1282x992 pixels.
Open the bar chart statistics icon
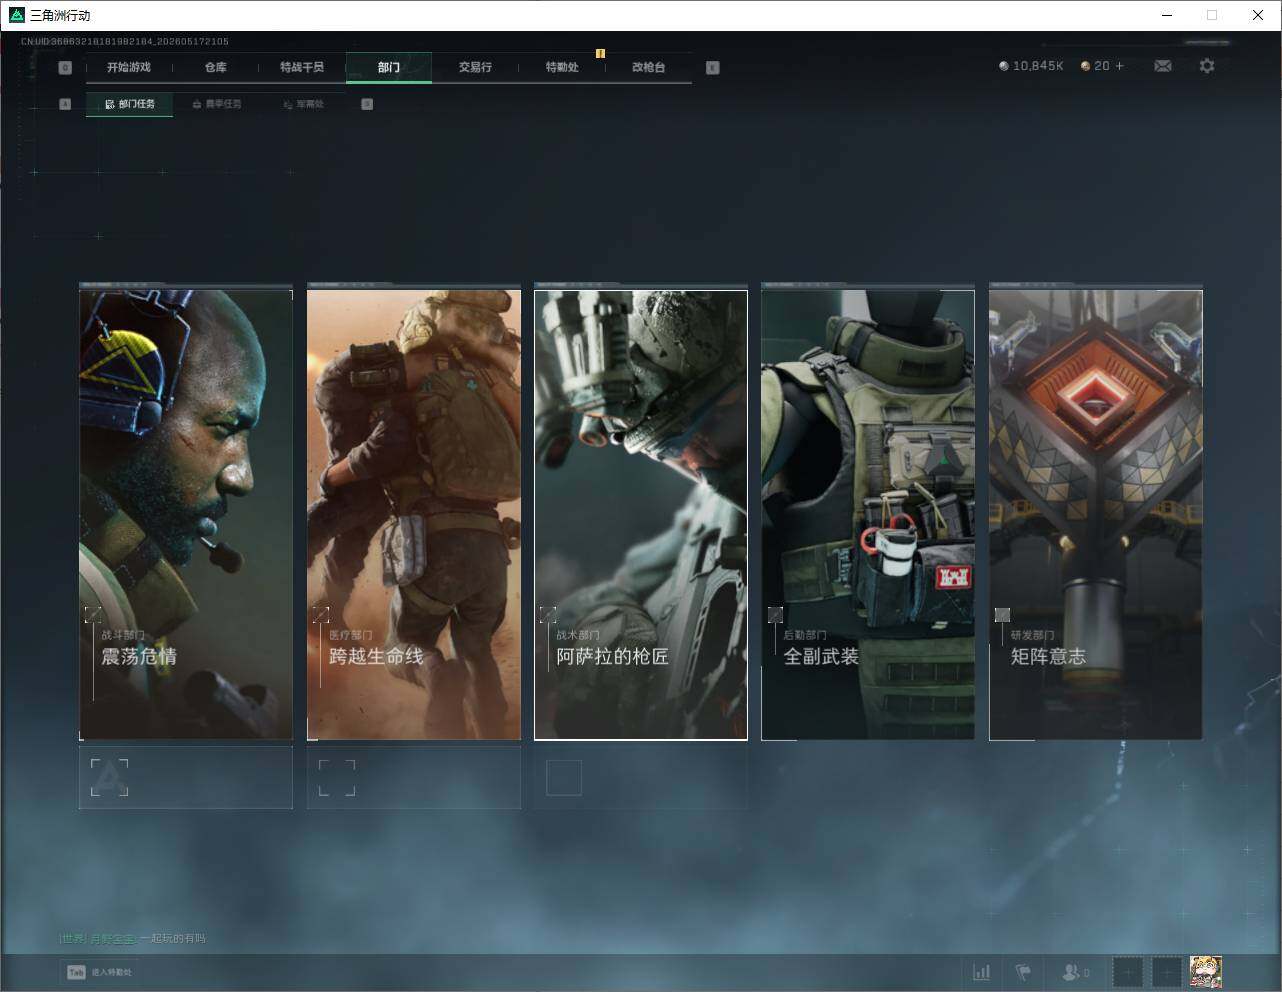(982, 972)
